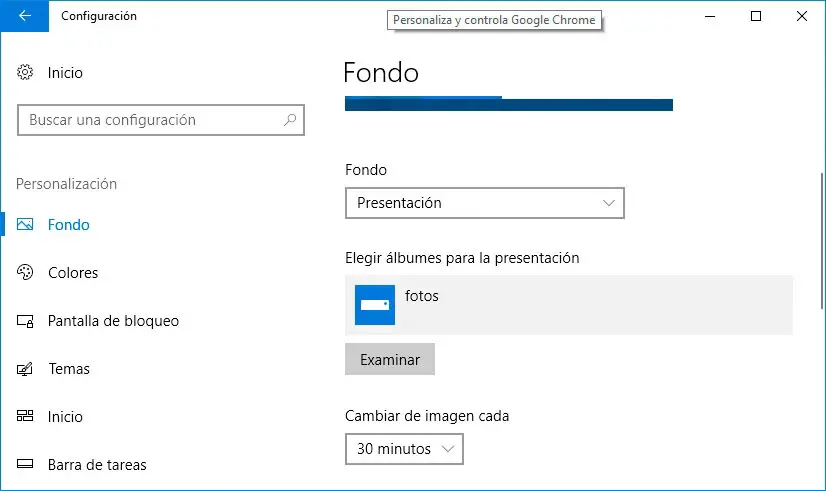
Task: Select Colores in the sidebar menu
Action: [x=73, y=273]
